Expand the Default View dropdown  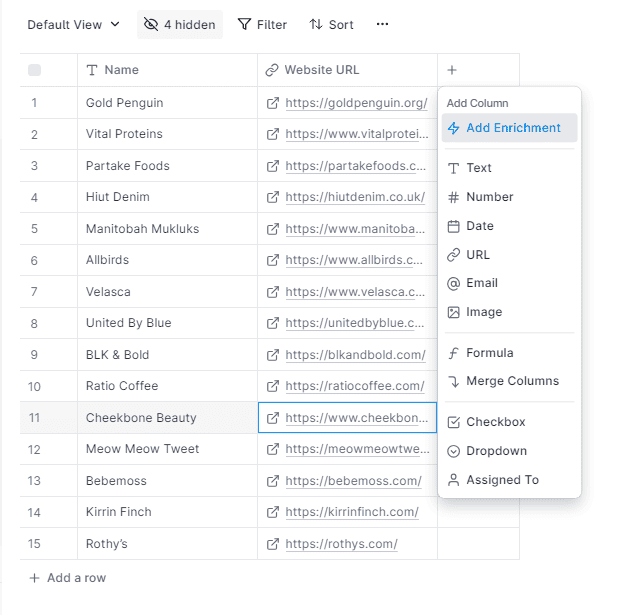[x=74, y=25]
